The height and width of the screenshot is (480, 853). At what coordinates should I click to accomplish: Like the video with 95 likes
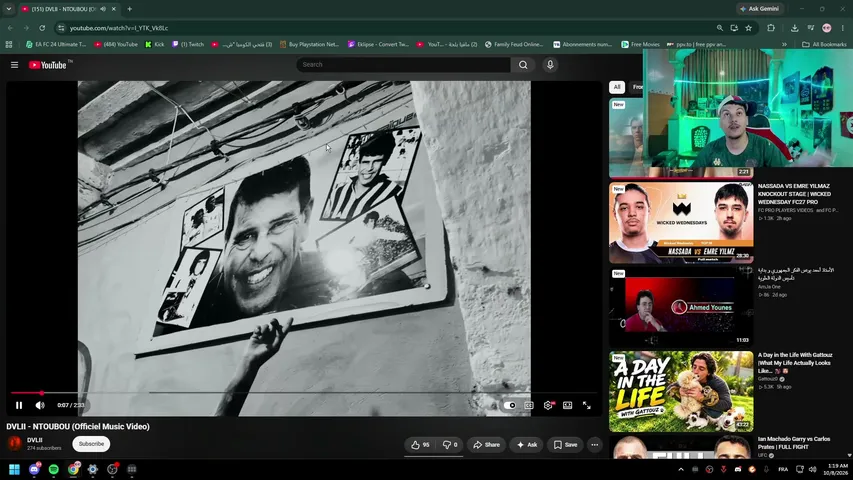(420, 445)
